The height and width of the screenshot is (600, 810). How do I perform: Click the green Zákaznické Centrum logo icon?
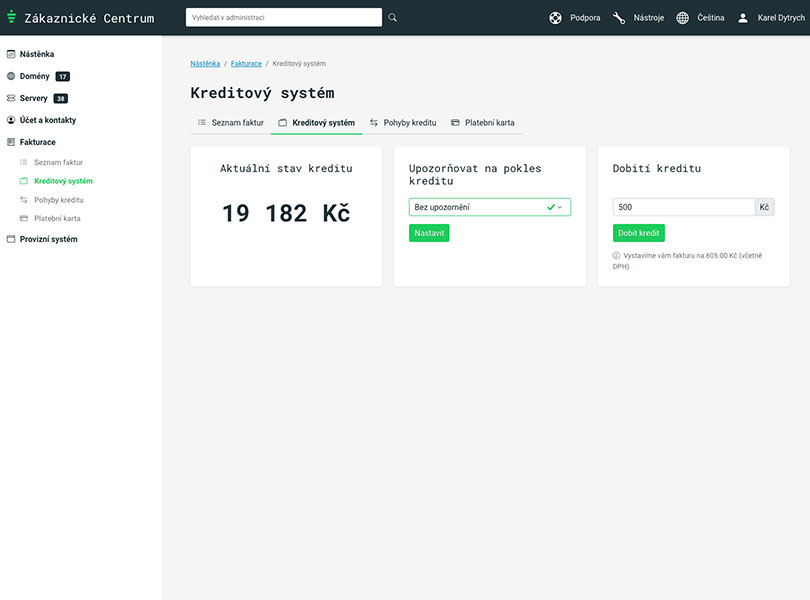[11, 17]
